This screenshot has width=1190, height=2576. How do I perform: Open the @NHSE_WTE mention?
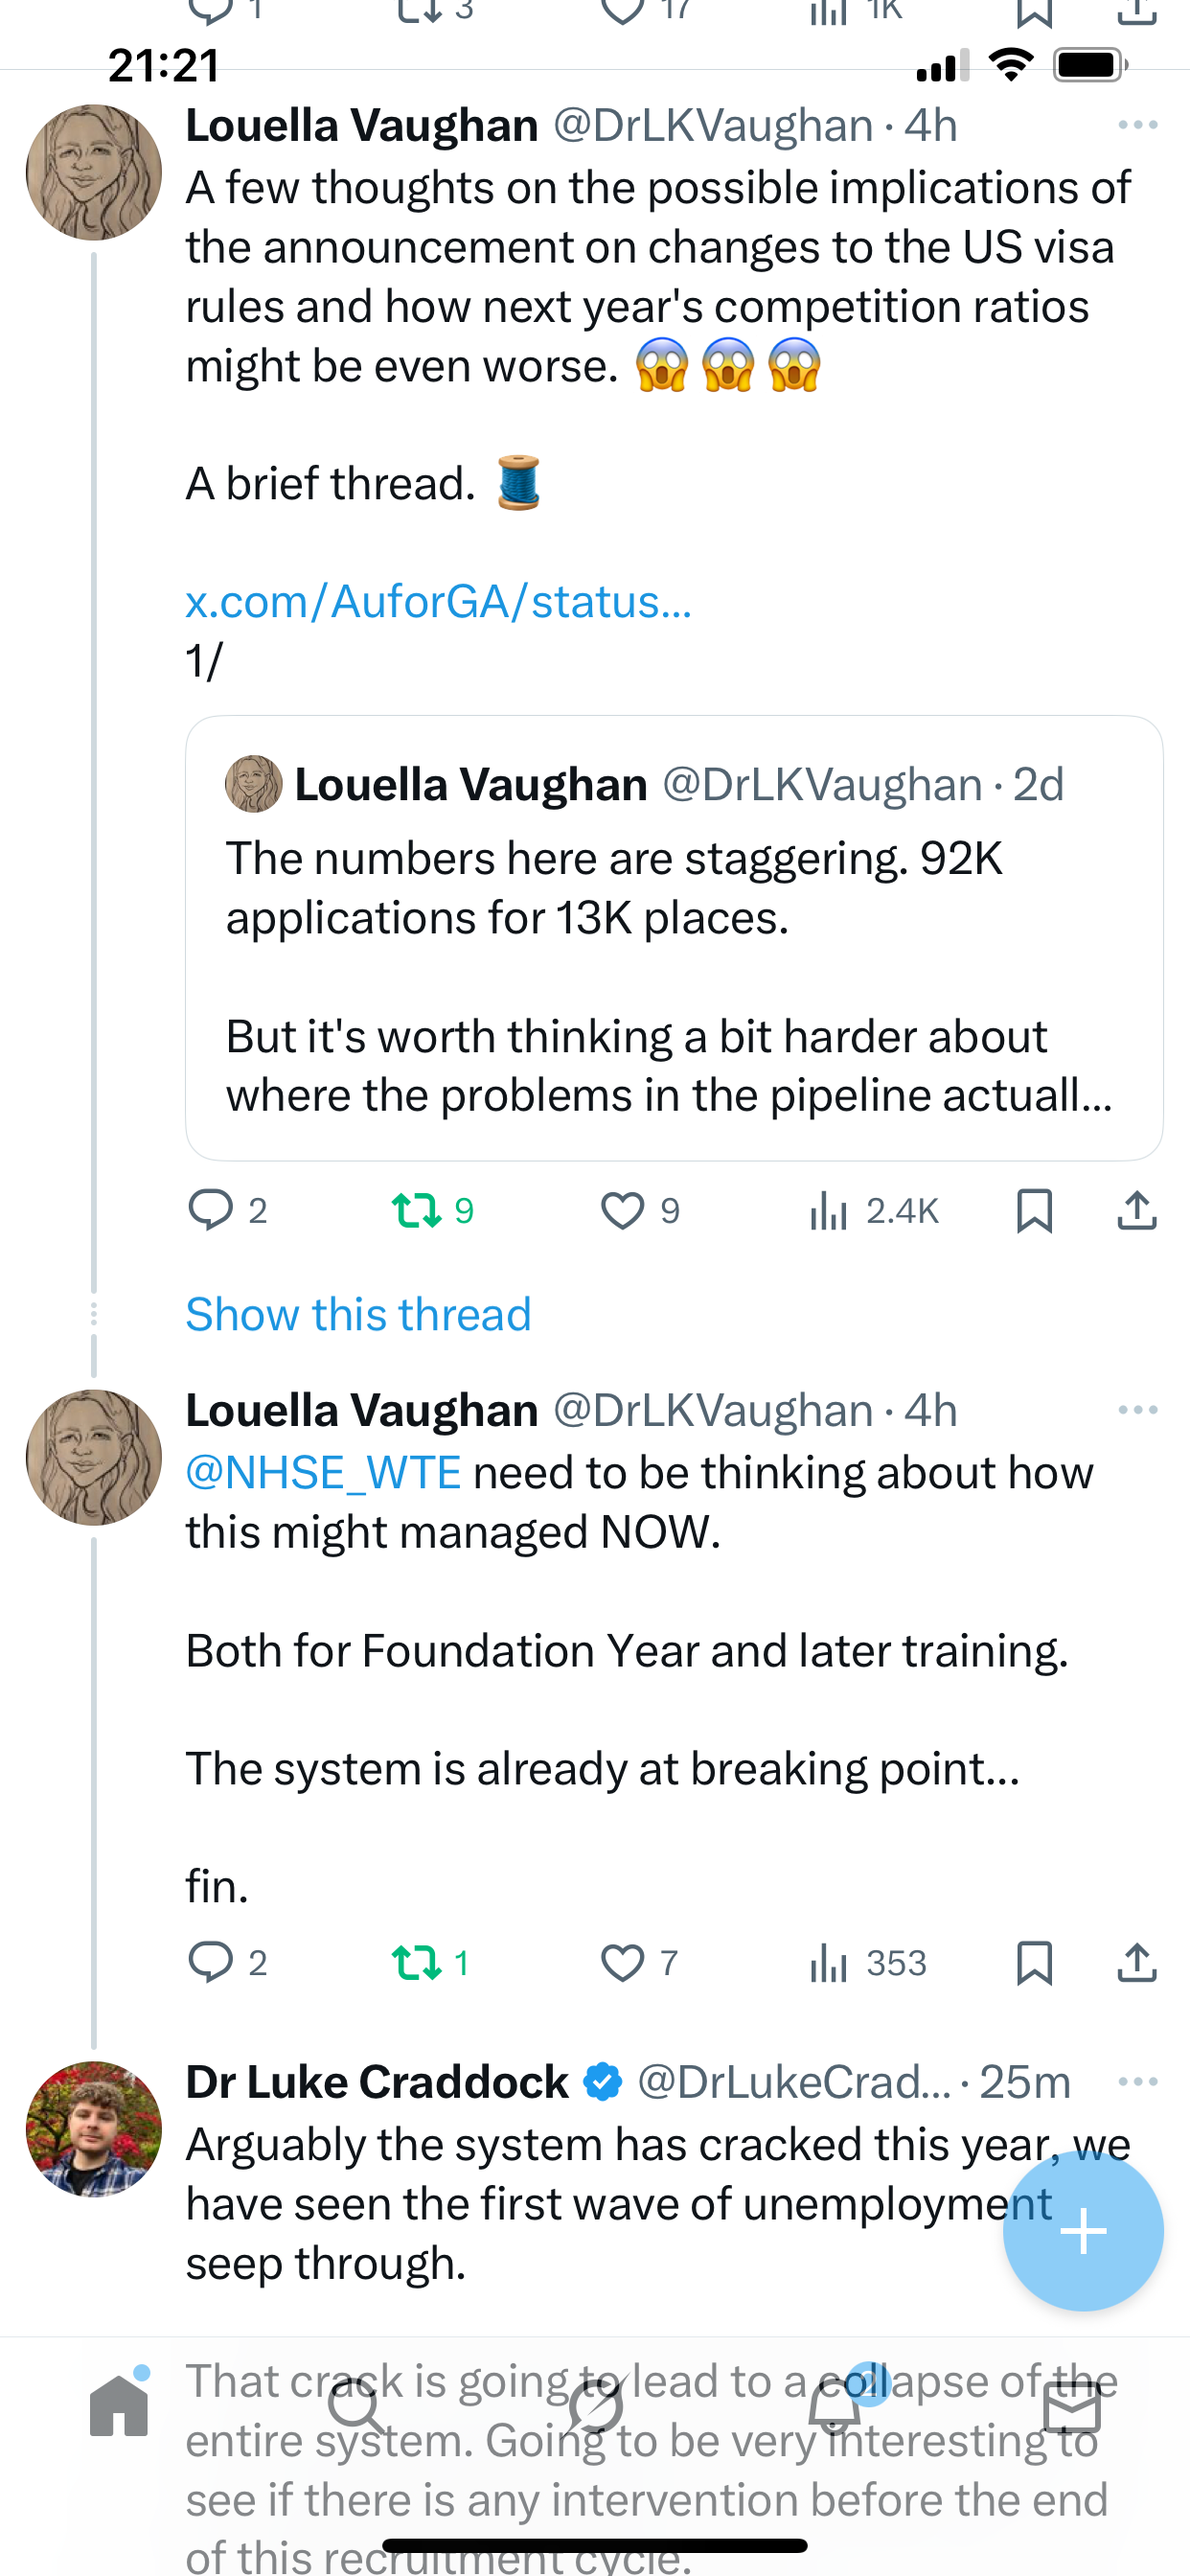point(323,1473)
